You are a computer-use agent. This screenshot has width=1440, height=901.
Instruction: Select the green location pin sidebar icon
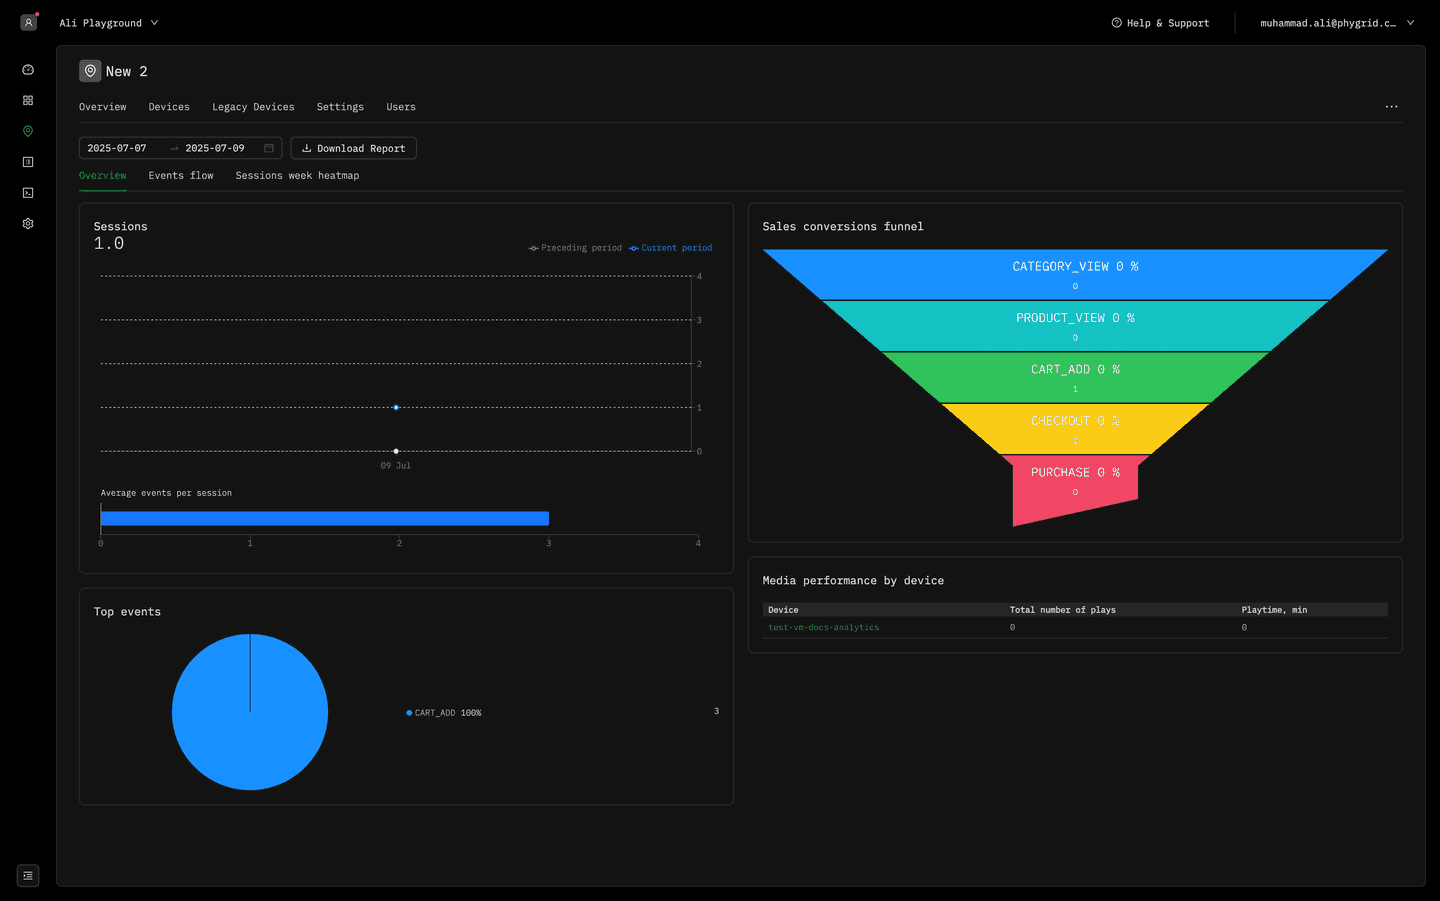(28, 131)
